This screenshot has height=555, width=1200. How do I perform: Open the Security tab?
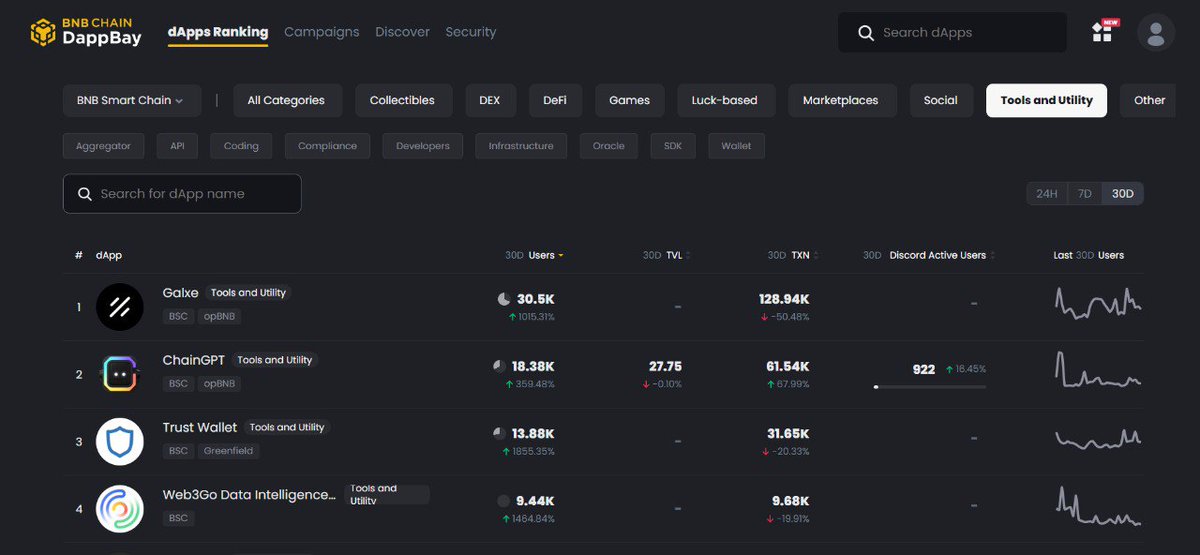click(471, 32)
